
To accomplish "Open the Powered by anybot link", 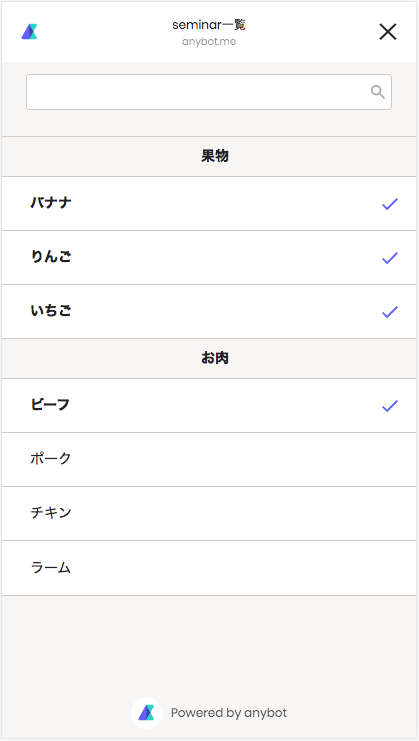I will [229, 713].
